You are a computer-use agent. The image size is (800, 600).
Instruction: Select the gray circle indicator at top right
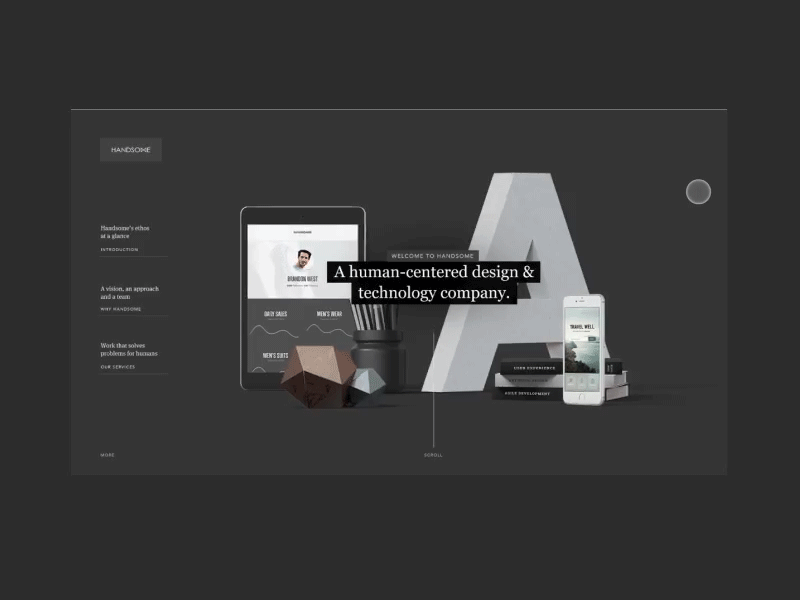pos(698,191)
